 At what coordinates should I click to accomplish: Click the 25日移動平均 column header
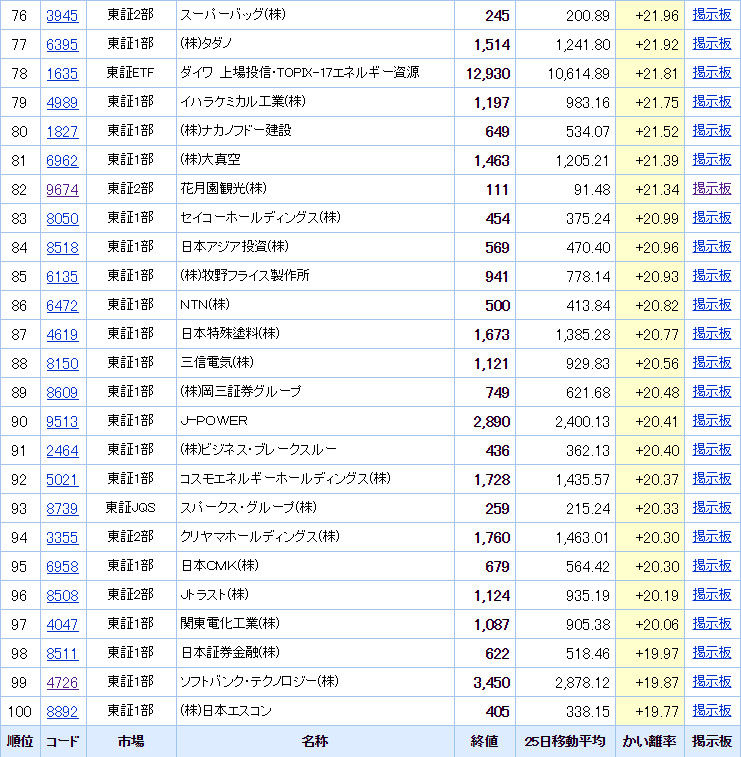565,741
